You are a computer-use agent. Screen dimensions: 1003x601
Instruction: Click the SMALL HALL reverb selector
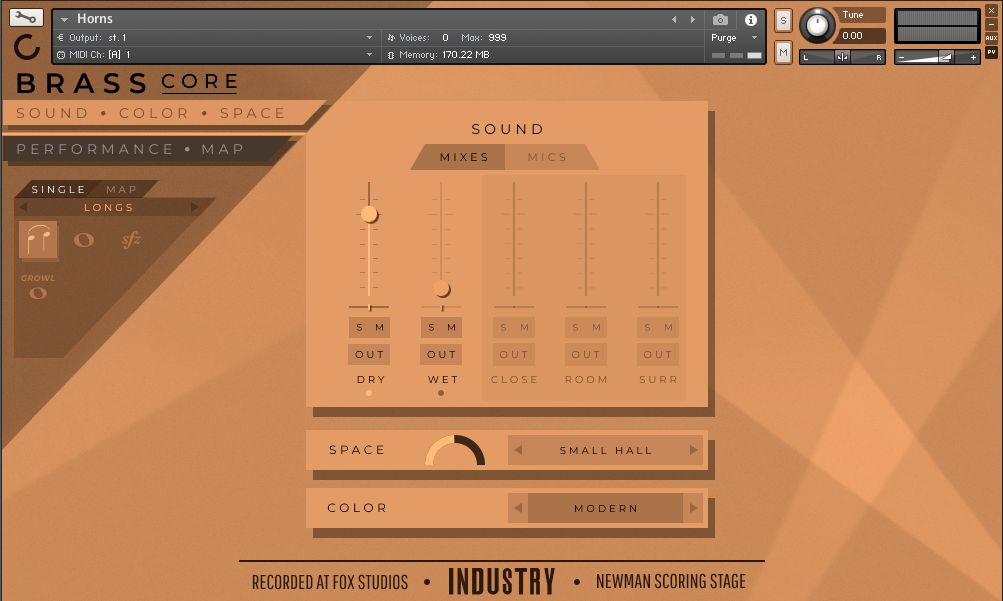pyautogui.click(x=606, y=450)
